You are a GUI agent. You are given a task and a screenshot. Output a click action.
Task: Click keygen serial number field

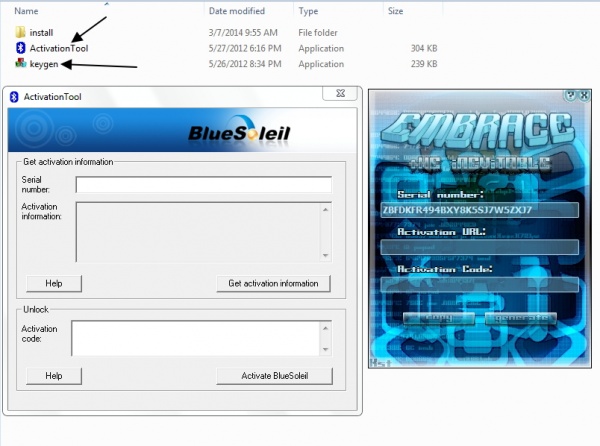point(479,210)
